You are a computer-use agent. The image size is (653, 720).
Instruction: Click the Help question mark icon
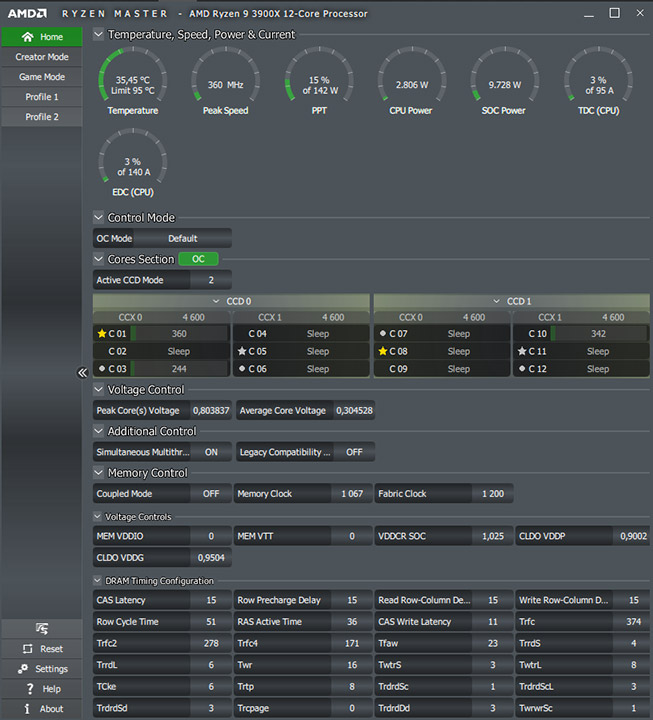(30, 689)
